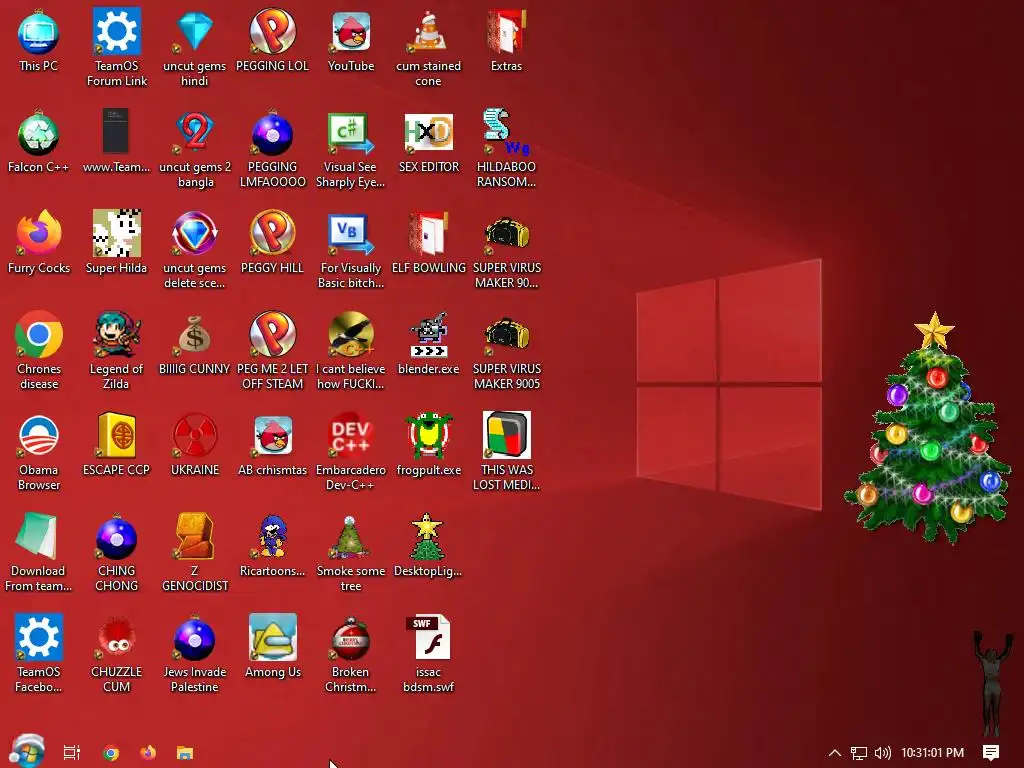Screen dimensions: 1024x768
Task: Open the Extras folder icon
Action: (x=506, y=40)
